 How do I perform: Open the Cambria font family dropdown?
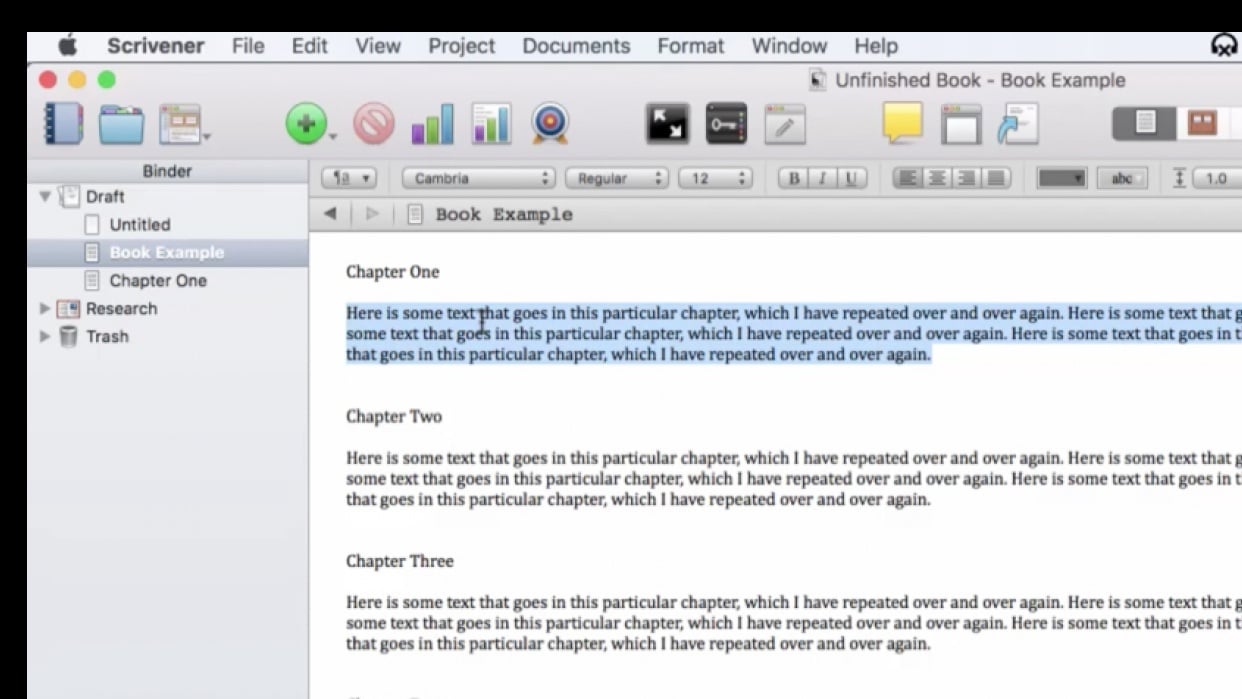479,178
